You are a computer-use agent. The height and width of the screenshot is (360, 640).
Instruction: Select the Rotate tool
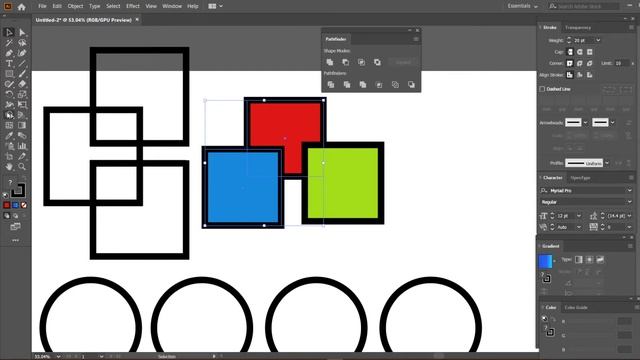[9, 95]
